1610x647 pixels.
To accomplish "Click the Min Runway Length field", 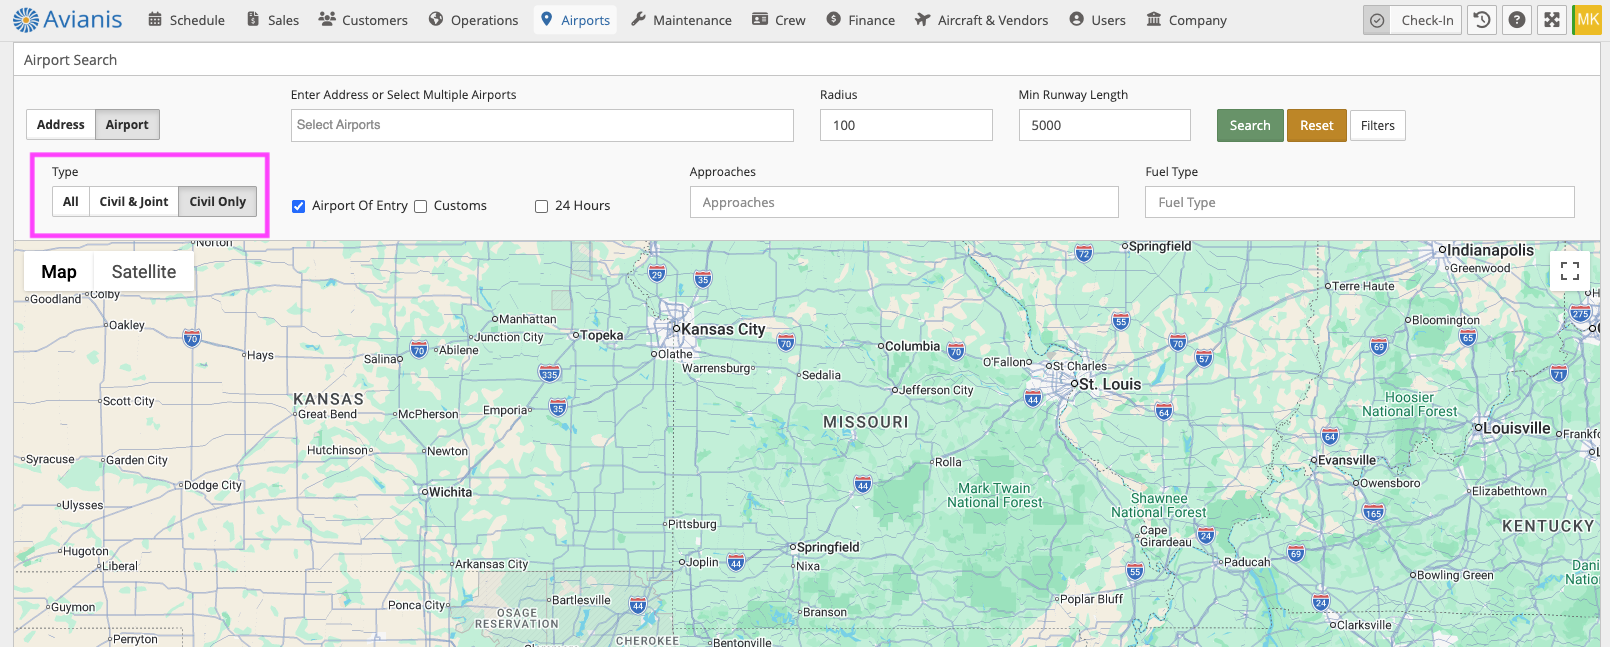I will coord(1104,125).
